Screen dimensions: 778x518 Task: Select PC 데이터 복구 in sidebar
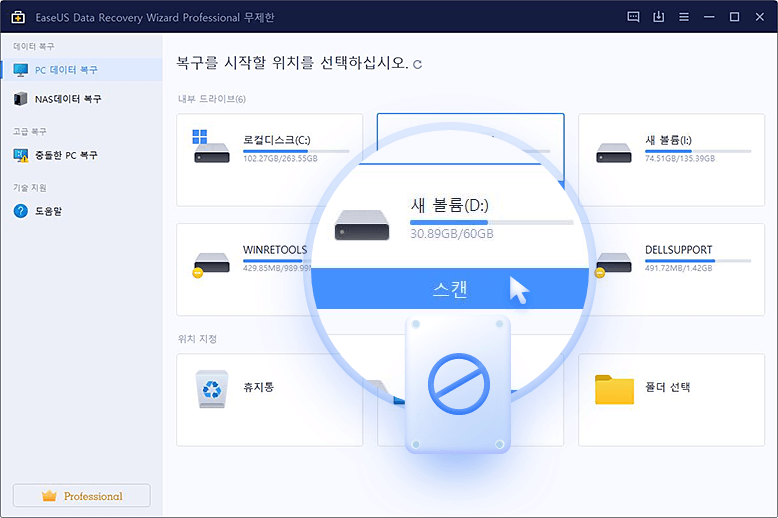pyautogui.click(x=67, y=70)
